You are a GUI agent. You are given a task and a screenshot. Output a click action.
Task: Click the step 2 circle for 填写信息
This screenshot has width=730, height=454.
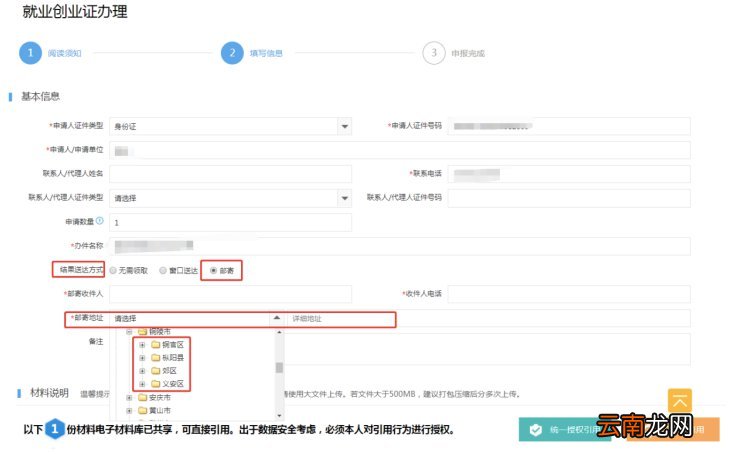(232, 53)
